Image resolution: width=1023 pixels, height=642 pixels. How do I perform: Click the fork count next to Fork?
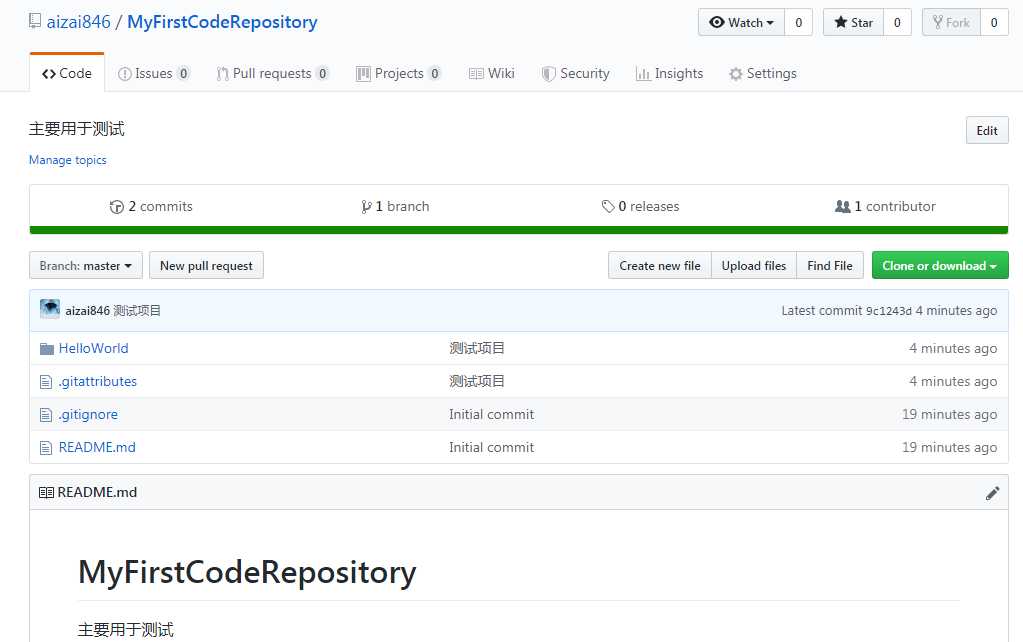(x=994, y=22)
